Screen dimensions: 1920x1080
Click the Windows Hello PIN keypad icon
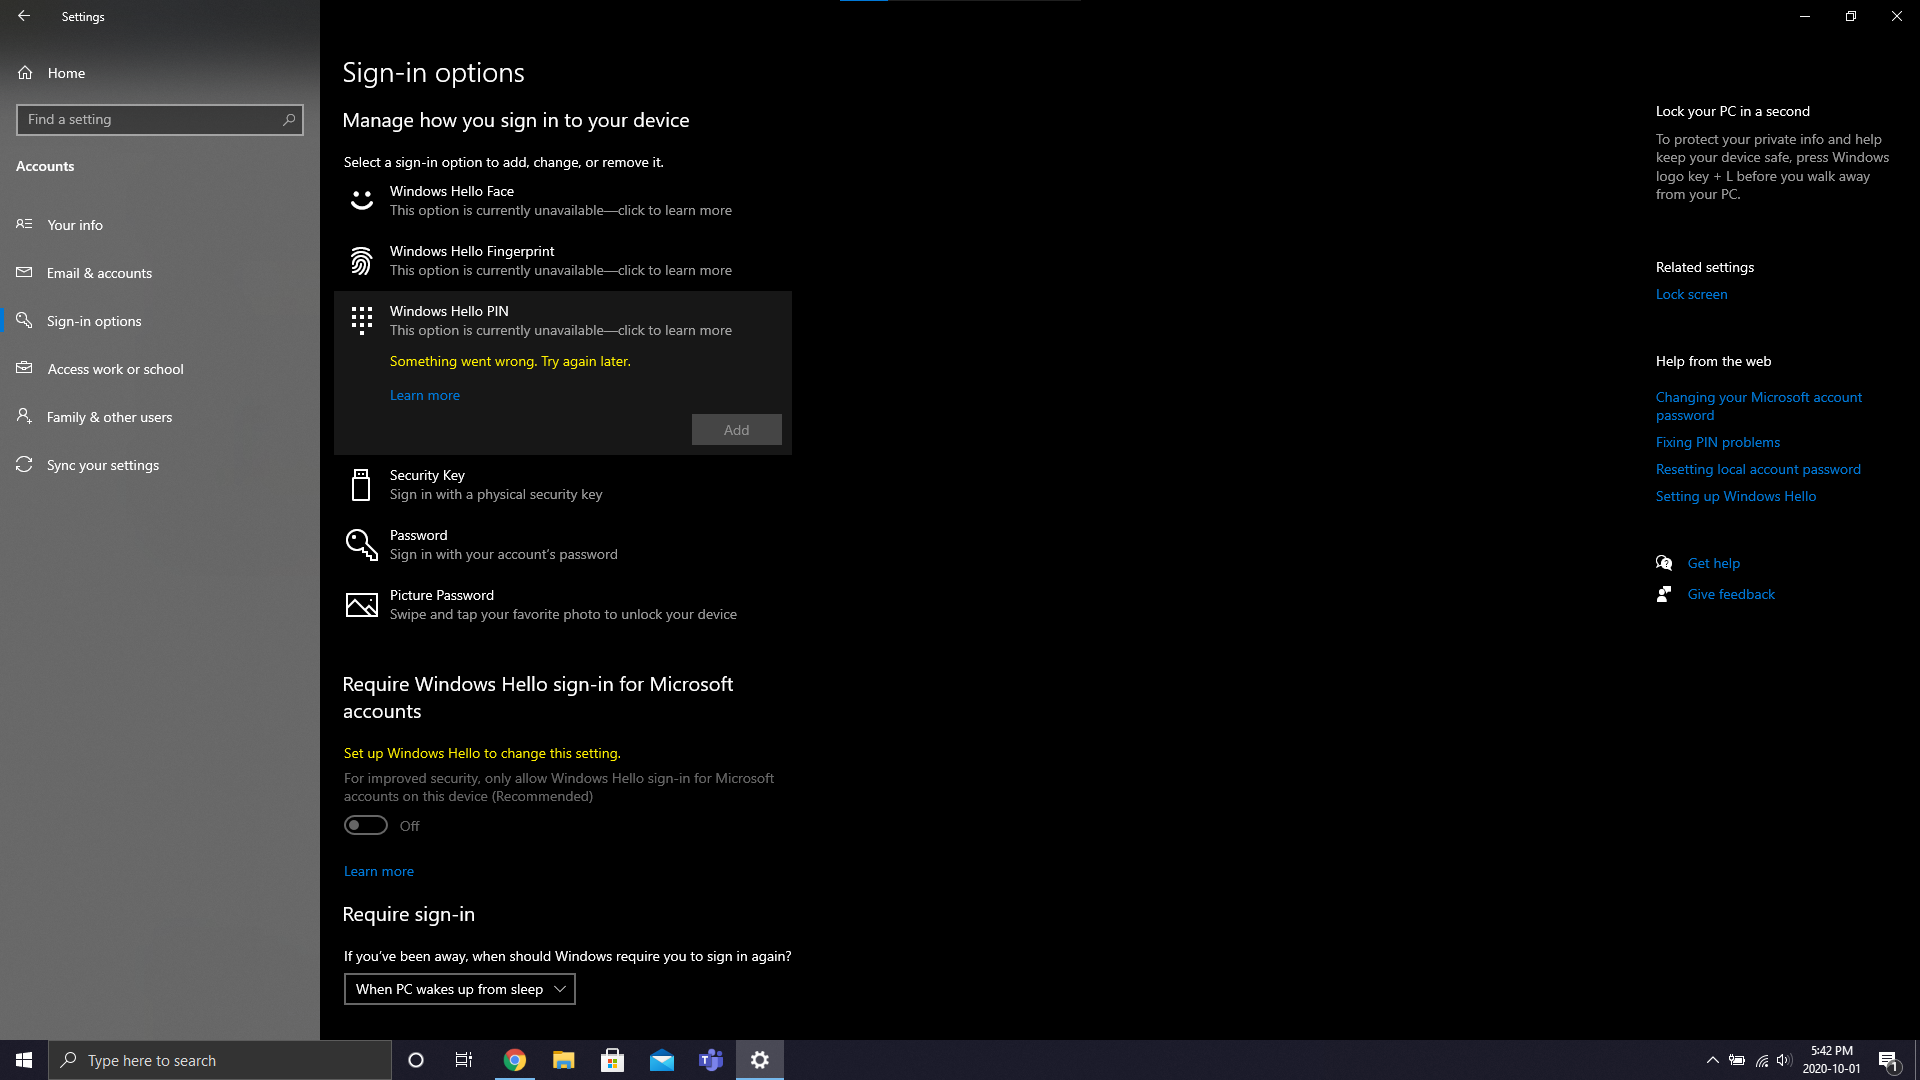tap(361, 321)
